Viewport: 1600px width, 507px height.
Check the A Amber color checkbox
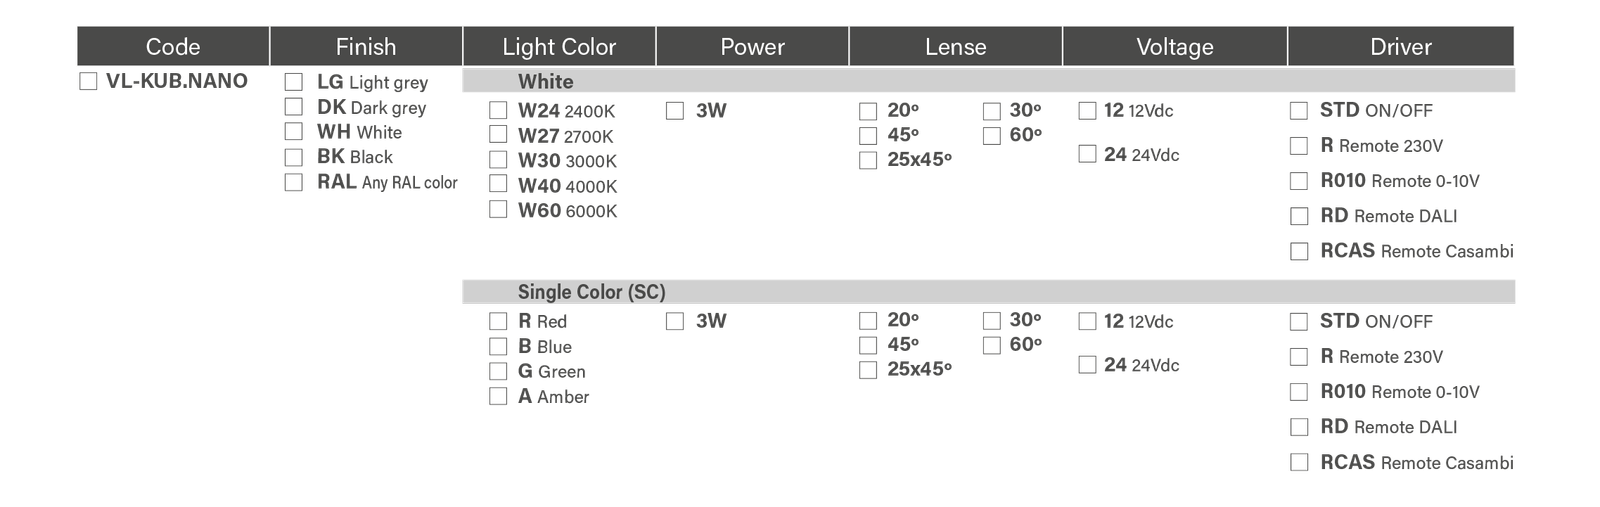tap(498, 396)
